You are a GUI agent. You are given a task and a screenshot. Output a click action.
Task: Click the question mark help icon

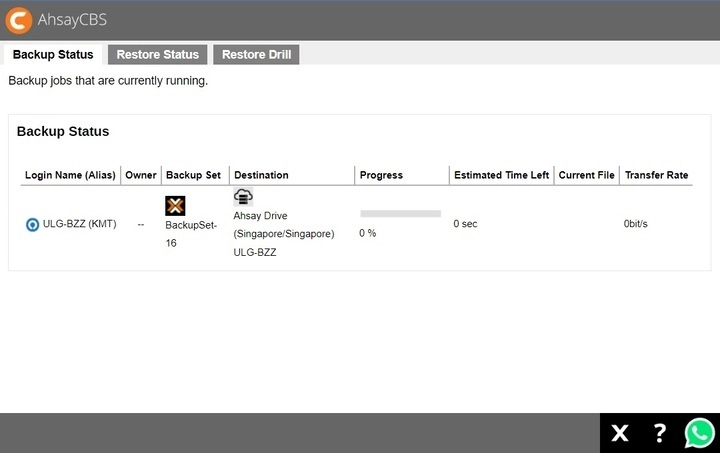(660, 433)
